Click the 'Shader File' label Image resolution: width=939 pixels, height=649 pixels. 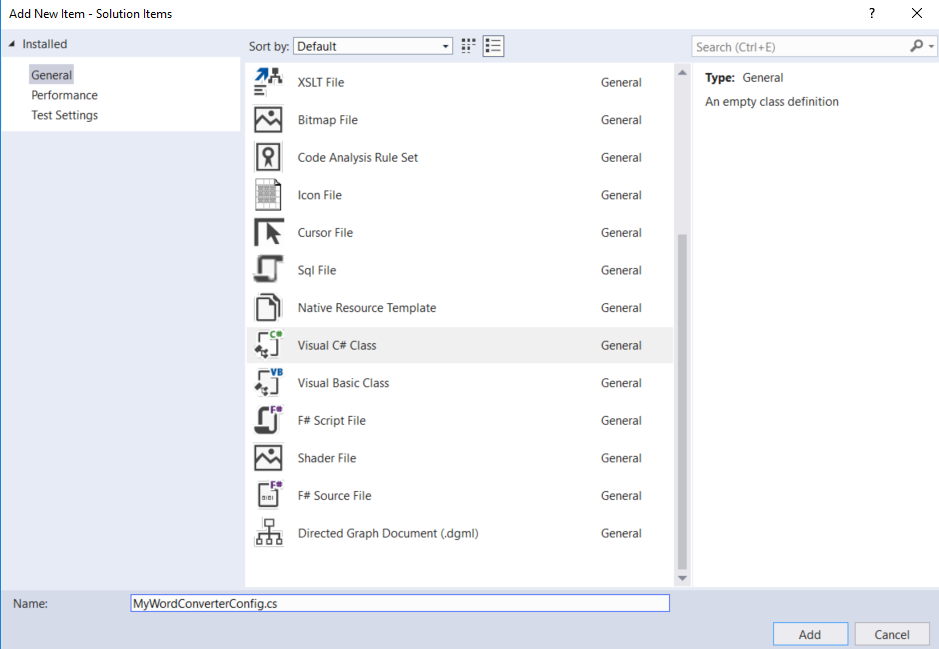[x=326, y=458]
